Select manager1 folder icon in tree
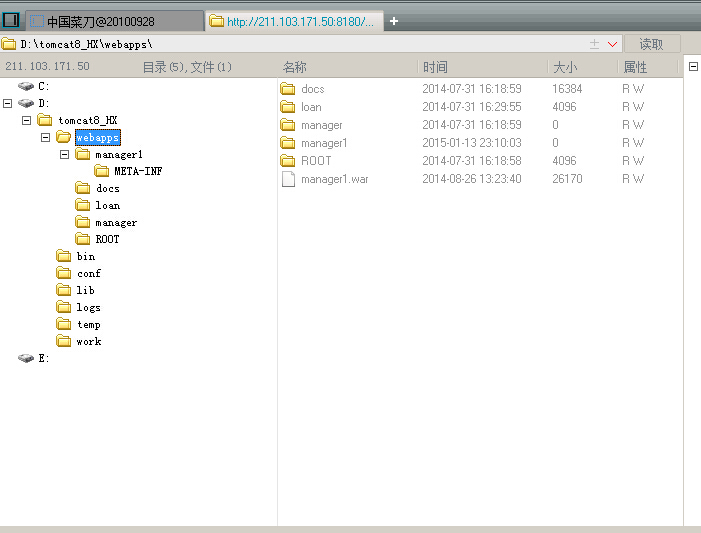 tap(83, 154)
